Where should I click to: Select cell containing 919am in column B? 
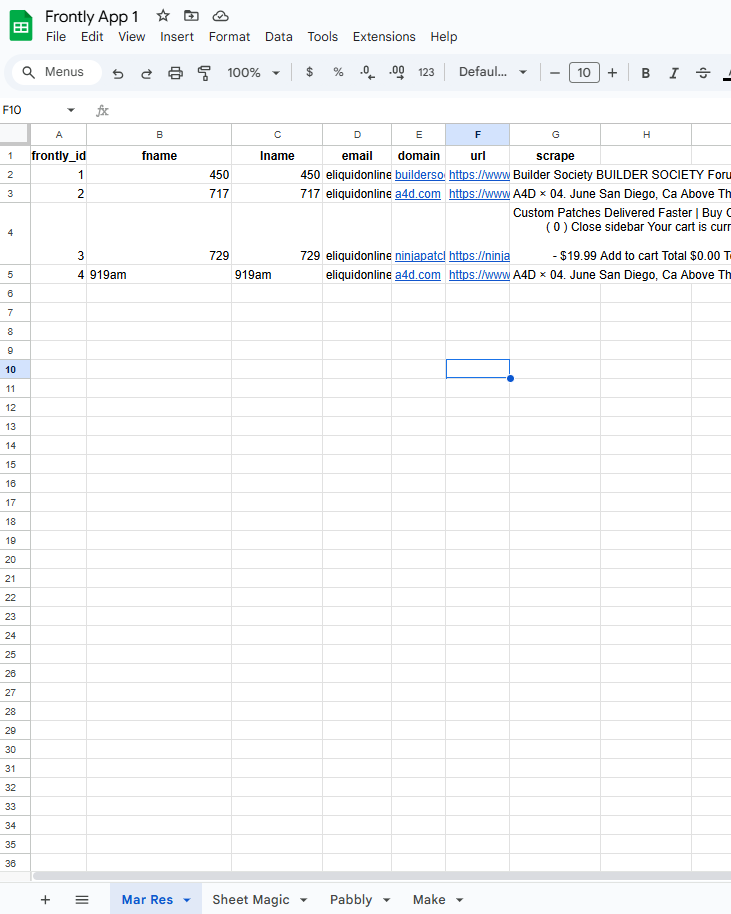coord(159,275)
